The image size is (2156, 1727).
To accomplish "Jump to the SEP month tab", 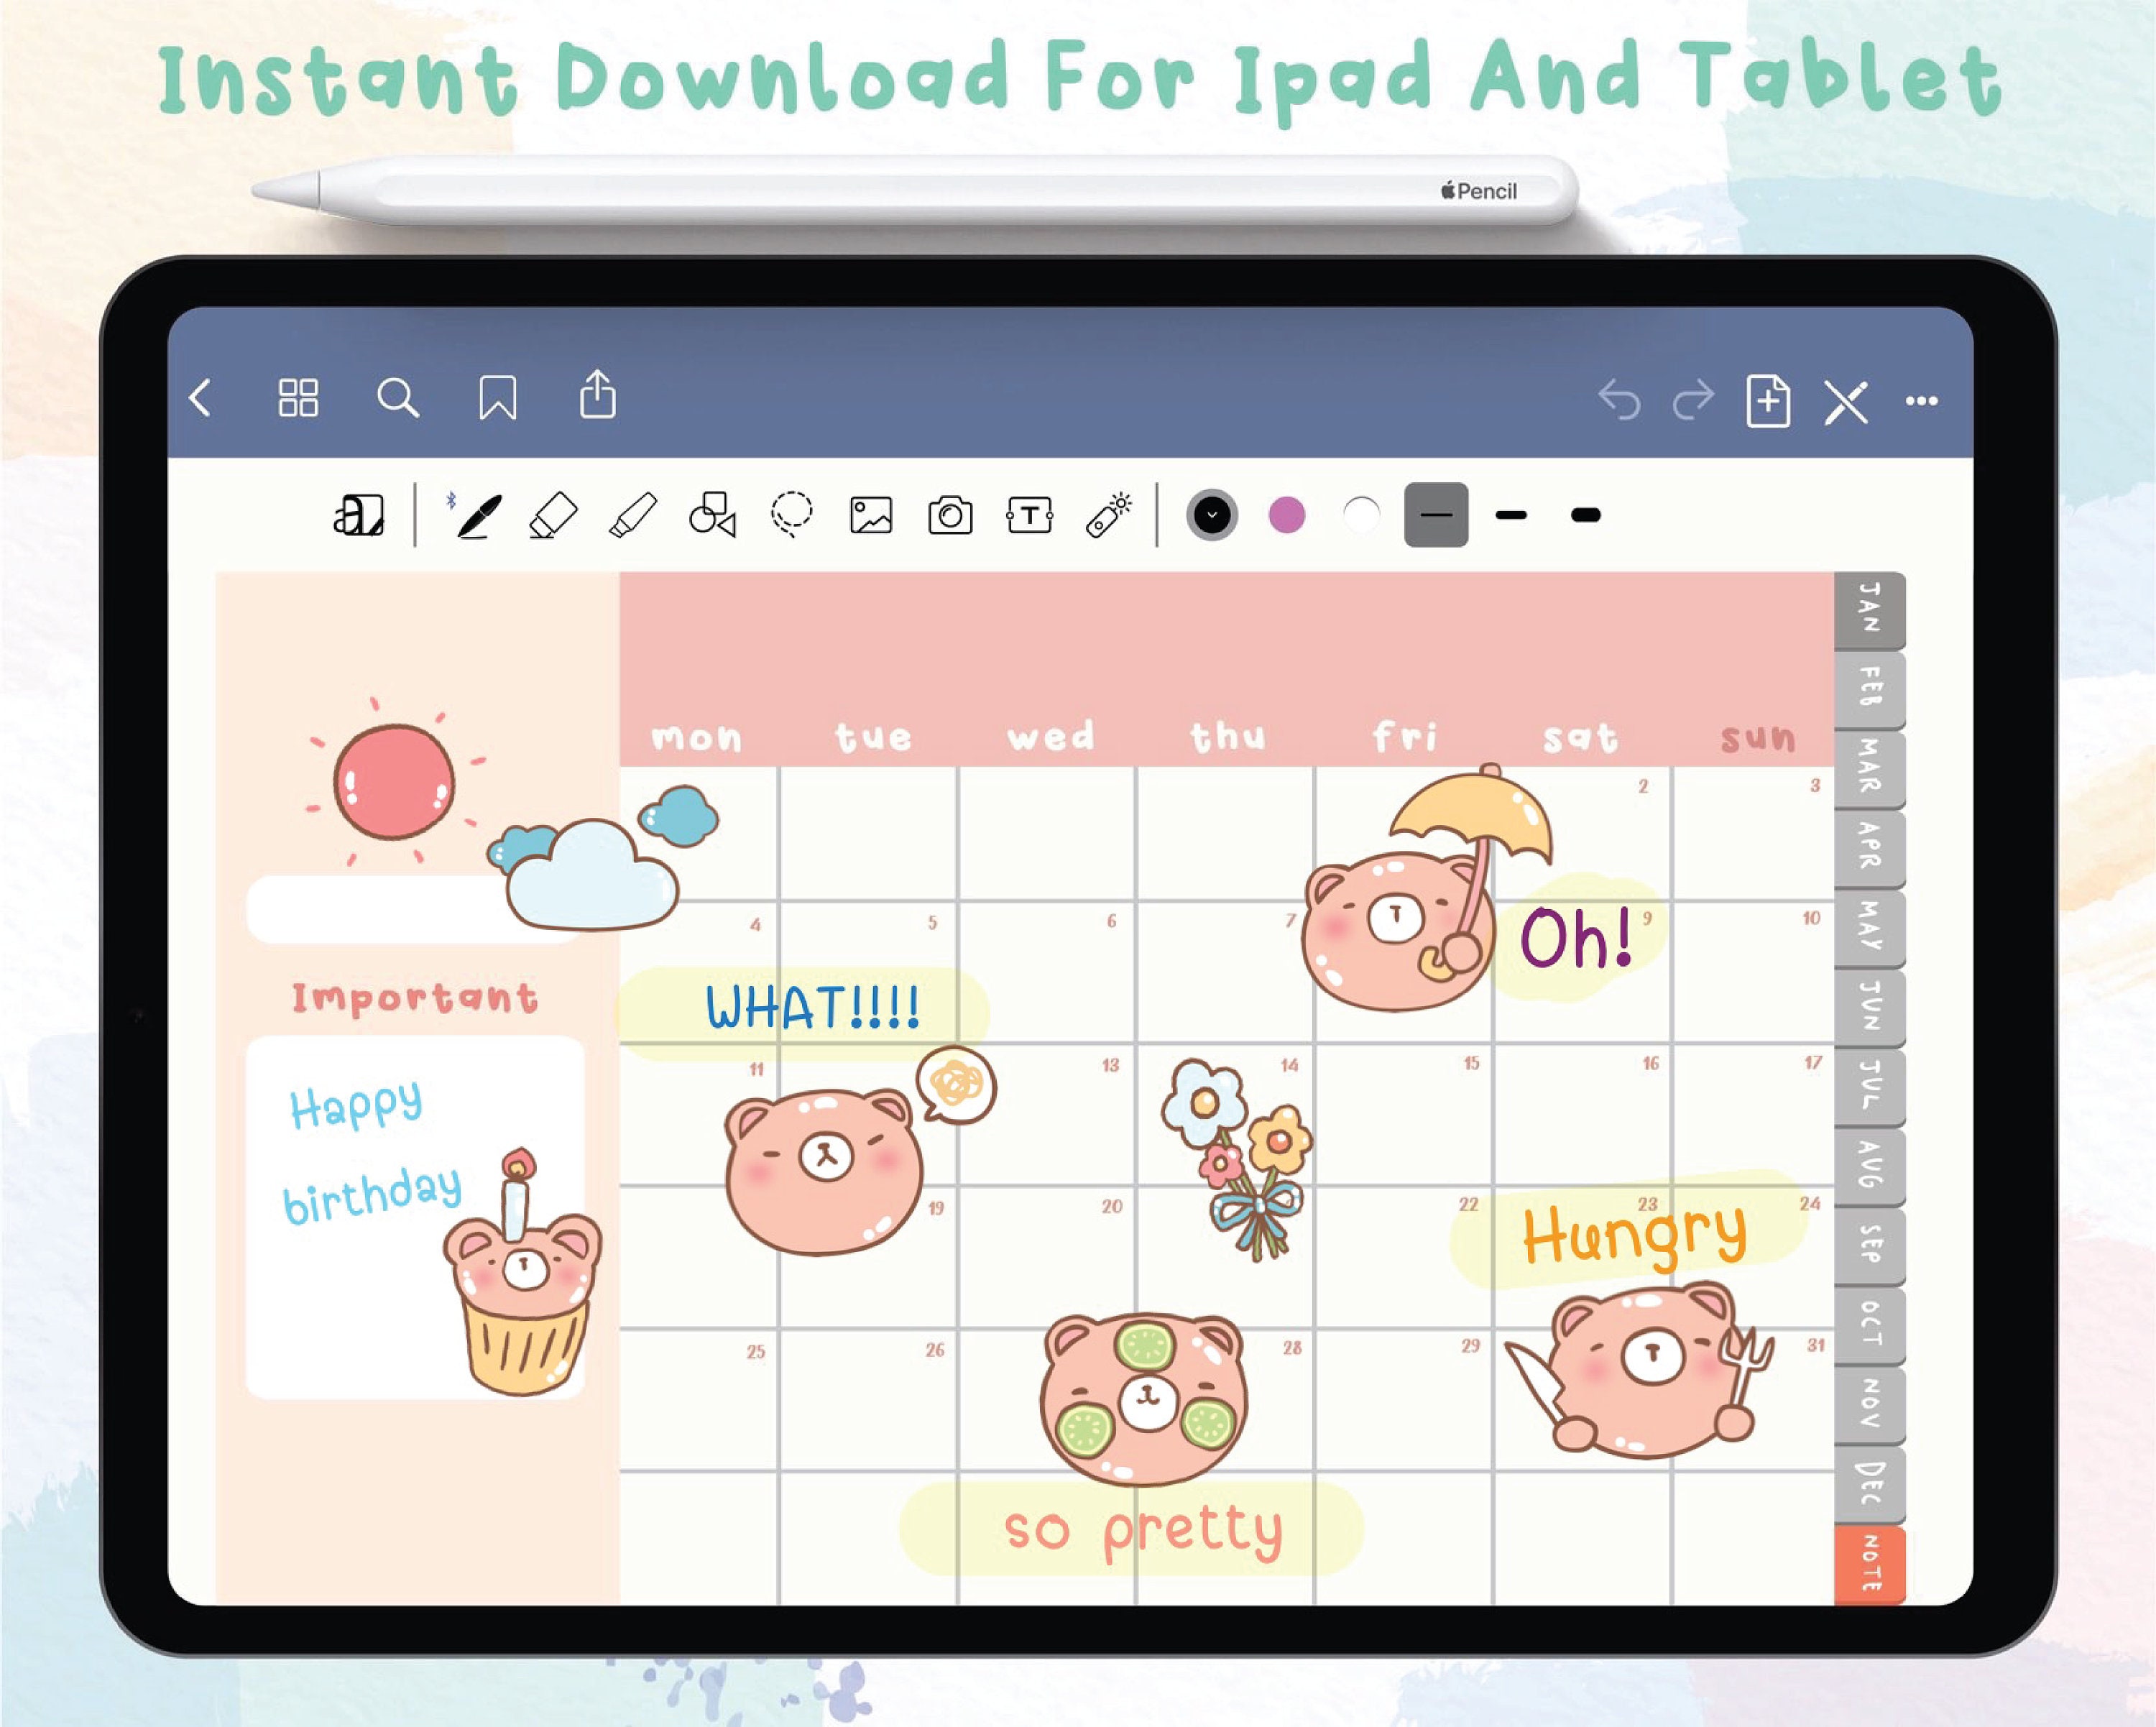I will point(1869,1246).
